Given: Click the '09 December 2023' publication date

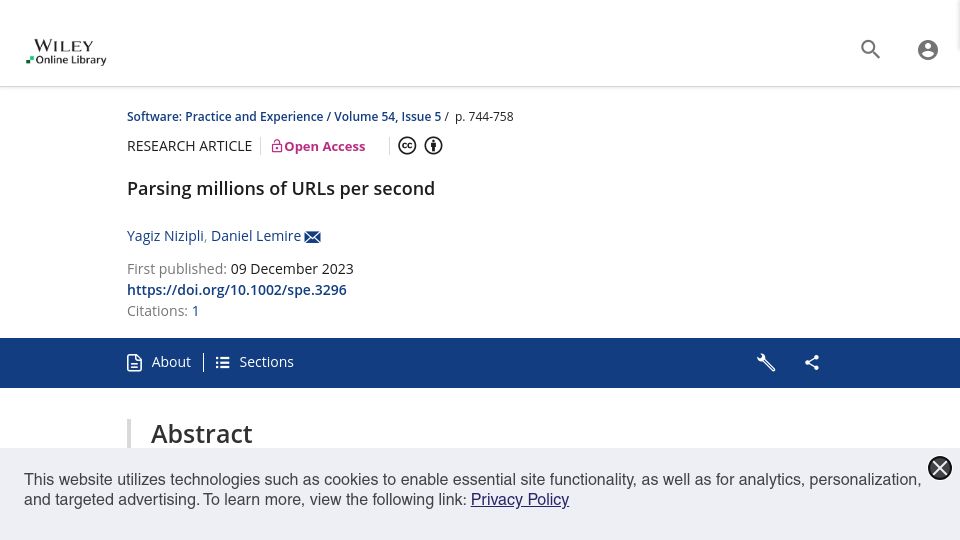Looking at the screenshot, I should [x=292, y=269].
